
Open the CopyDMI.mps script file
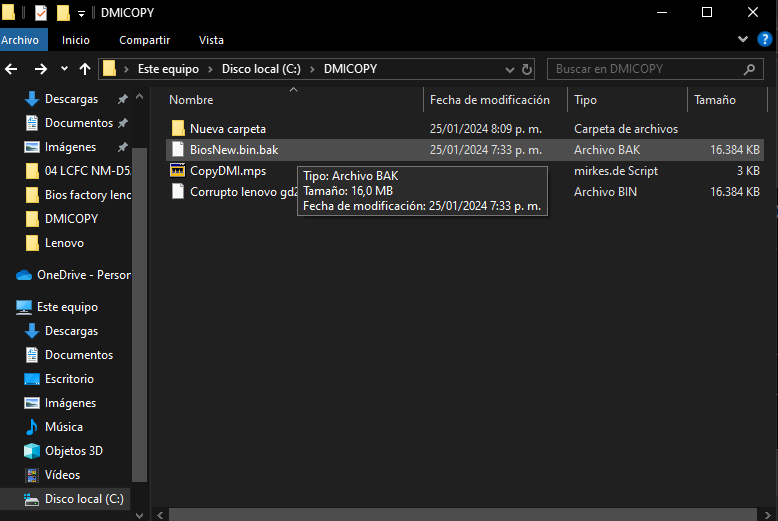[228, 171]
